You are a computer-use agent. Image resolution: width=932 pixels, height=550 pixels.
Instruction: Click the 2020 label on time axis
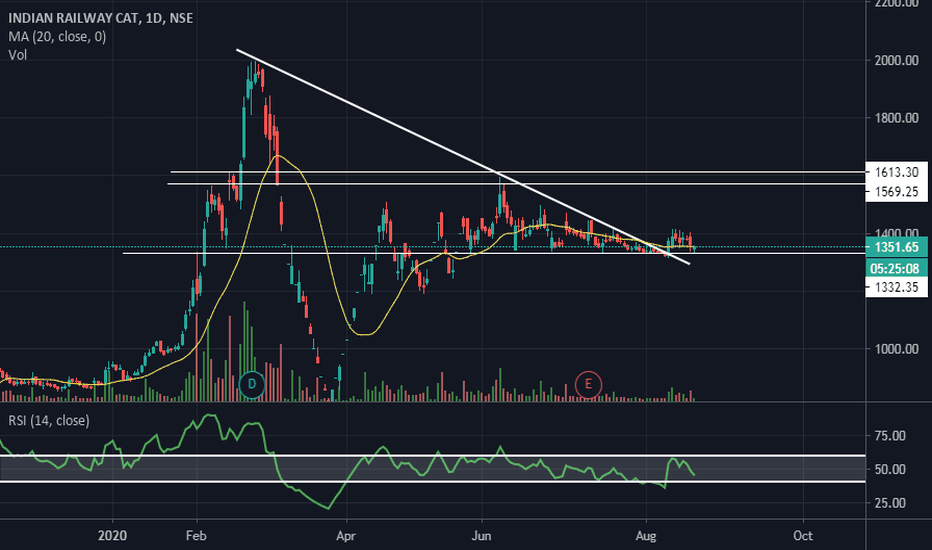tap(112, 536)
